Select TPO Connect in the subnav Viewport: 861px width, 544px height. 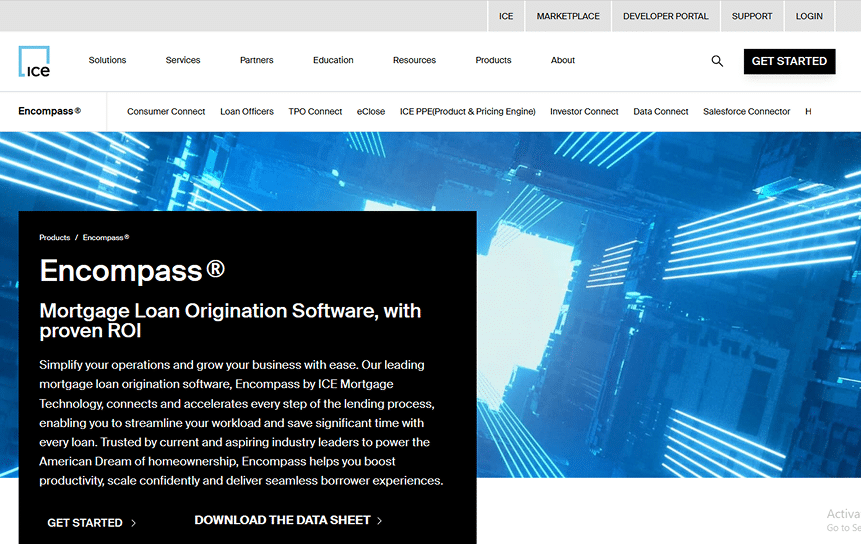315,111
